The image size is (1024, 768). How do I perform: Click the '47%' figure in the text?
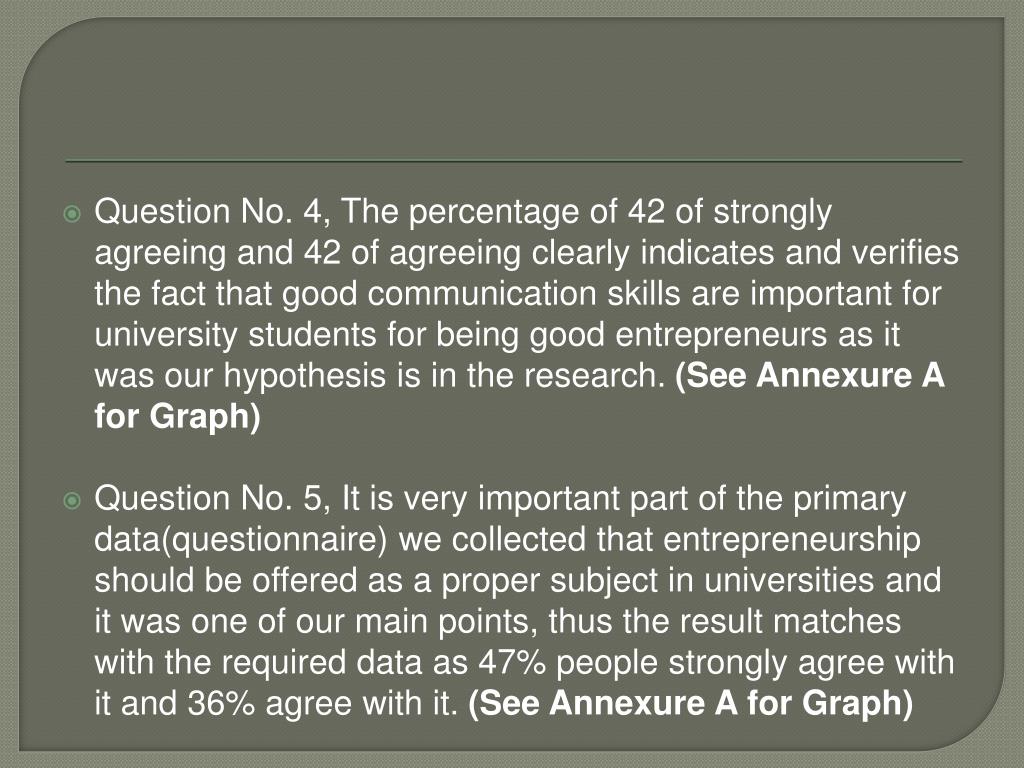pos(512,662)
